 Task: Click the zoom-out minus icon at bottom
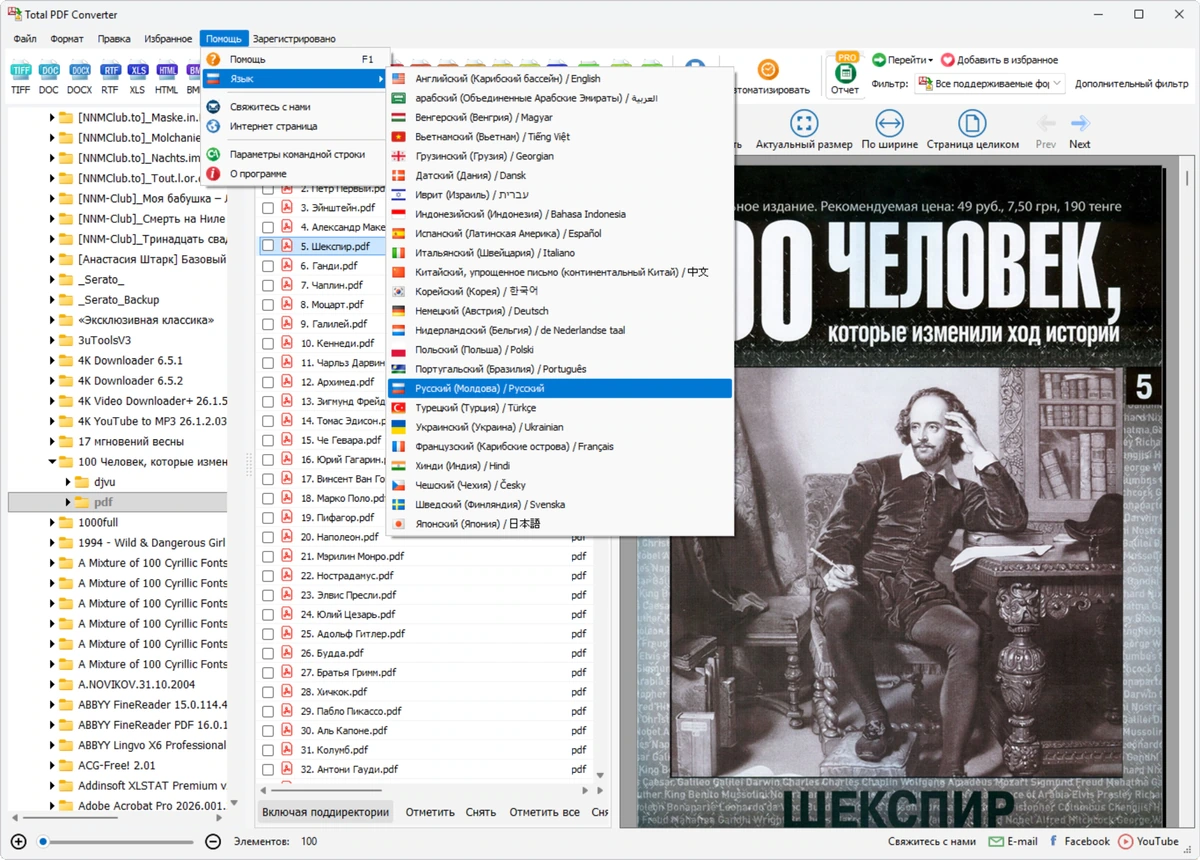click(x=213, y=842)
